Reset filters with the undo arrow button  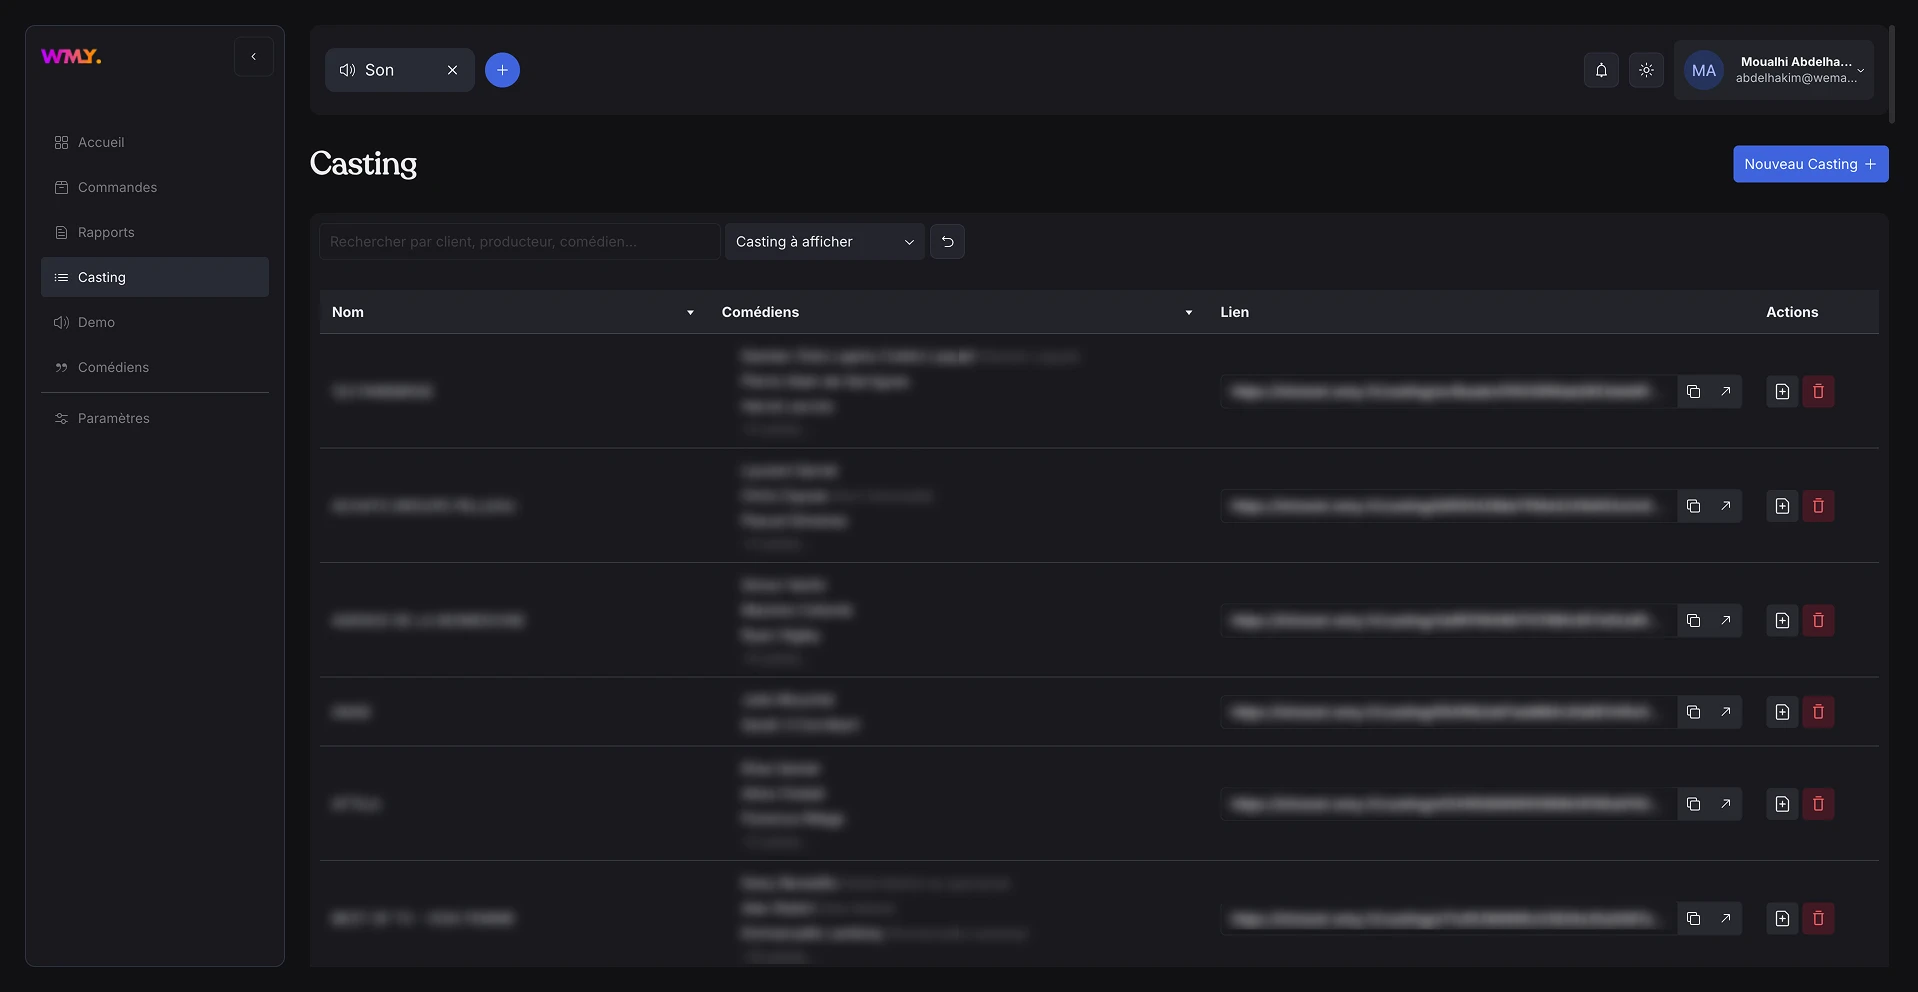tap(947, 242)
